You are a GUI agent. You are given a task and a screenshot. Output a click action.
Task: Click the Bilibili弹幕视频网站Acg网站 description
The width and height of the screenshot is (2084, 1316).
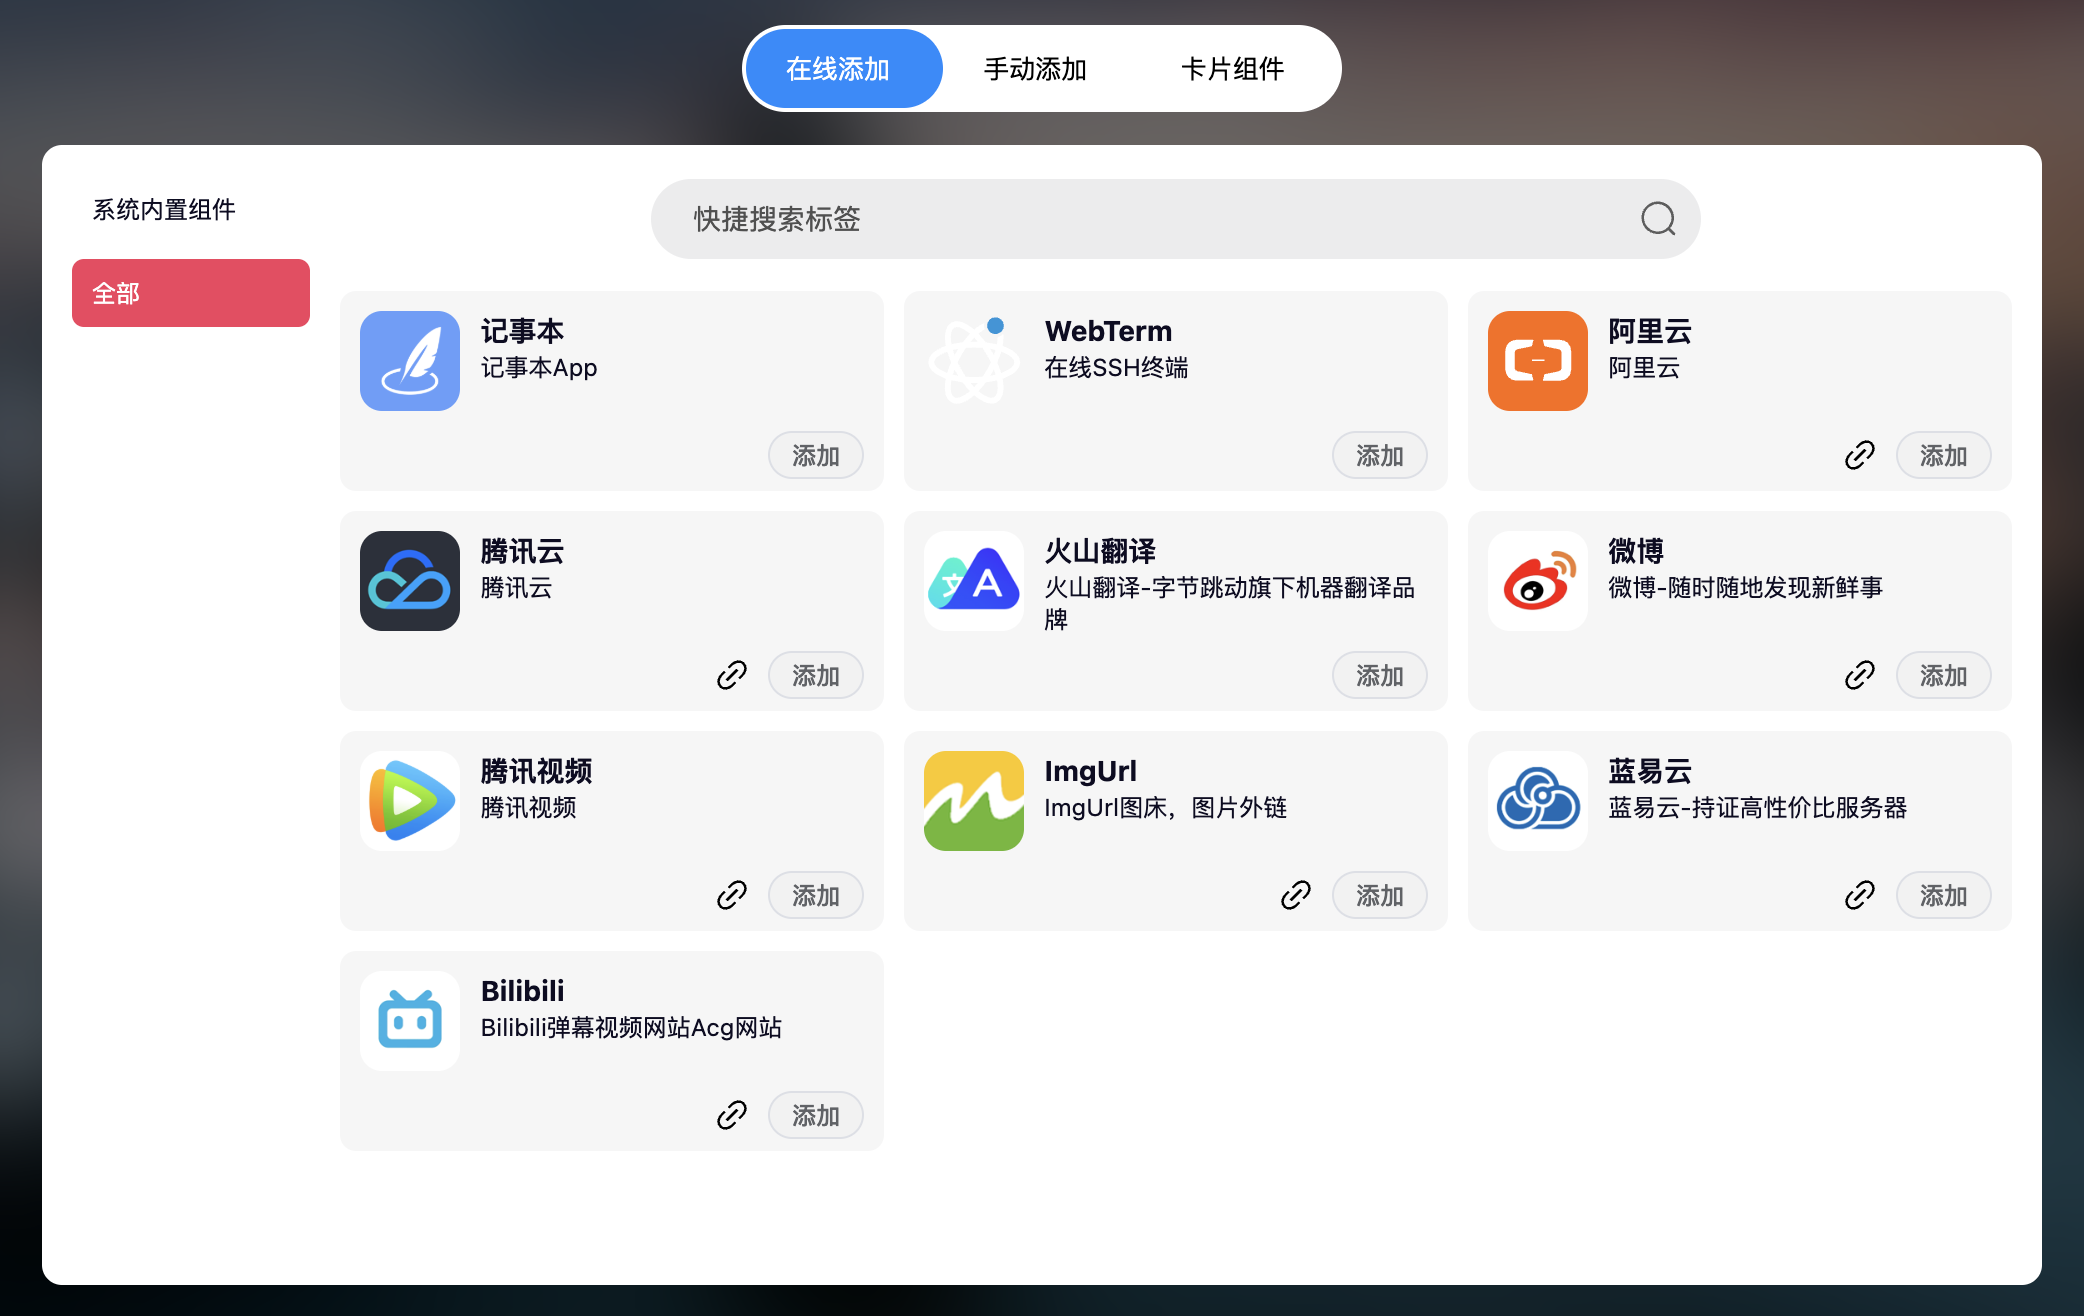click(631, 1028)
